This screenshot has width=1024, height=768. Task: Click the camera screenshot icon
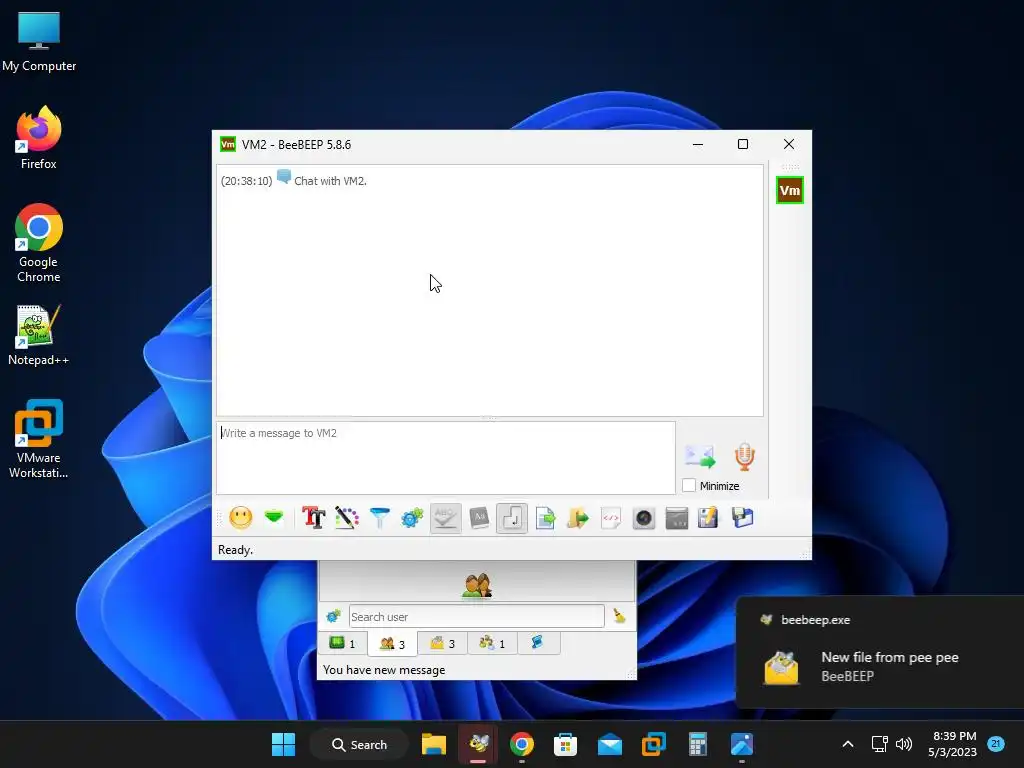tap(643, 518)
